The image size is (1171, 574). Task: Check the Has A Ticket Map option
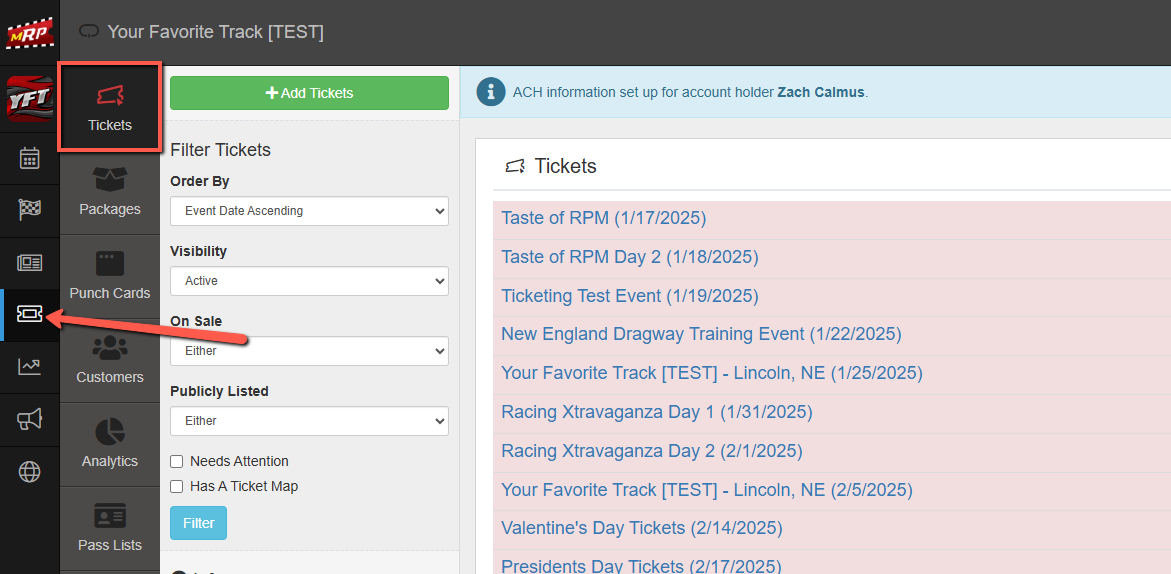pyautogui.click(x=177, y=486)
